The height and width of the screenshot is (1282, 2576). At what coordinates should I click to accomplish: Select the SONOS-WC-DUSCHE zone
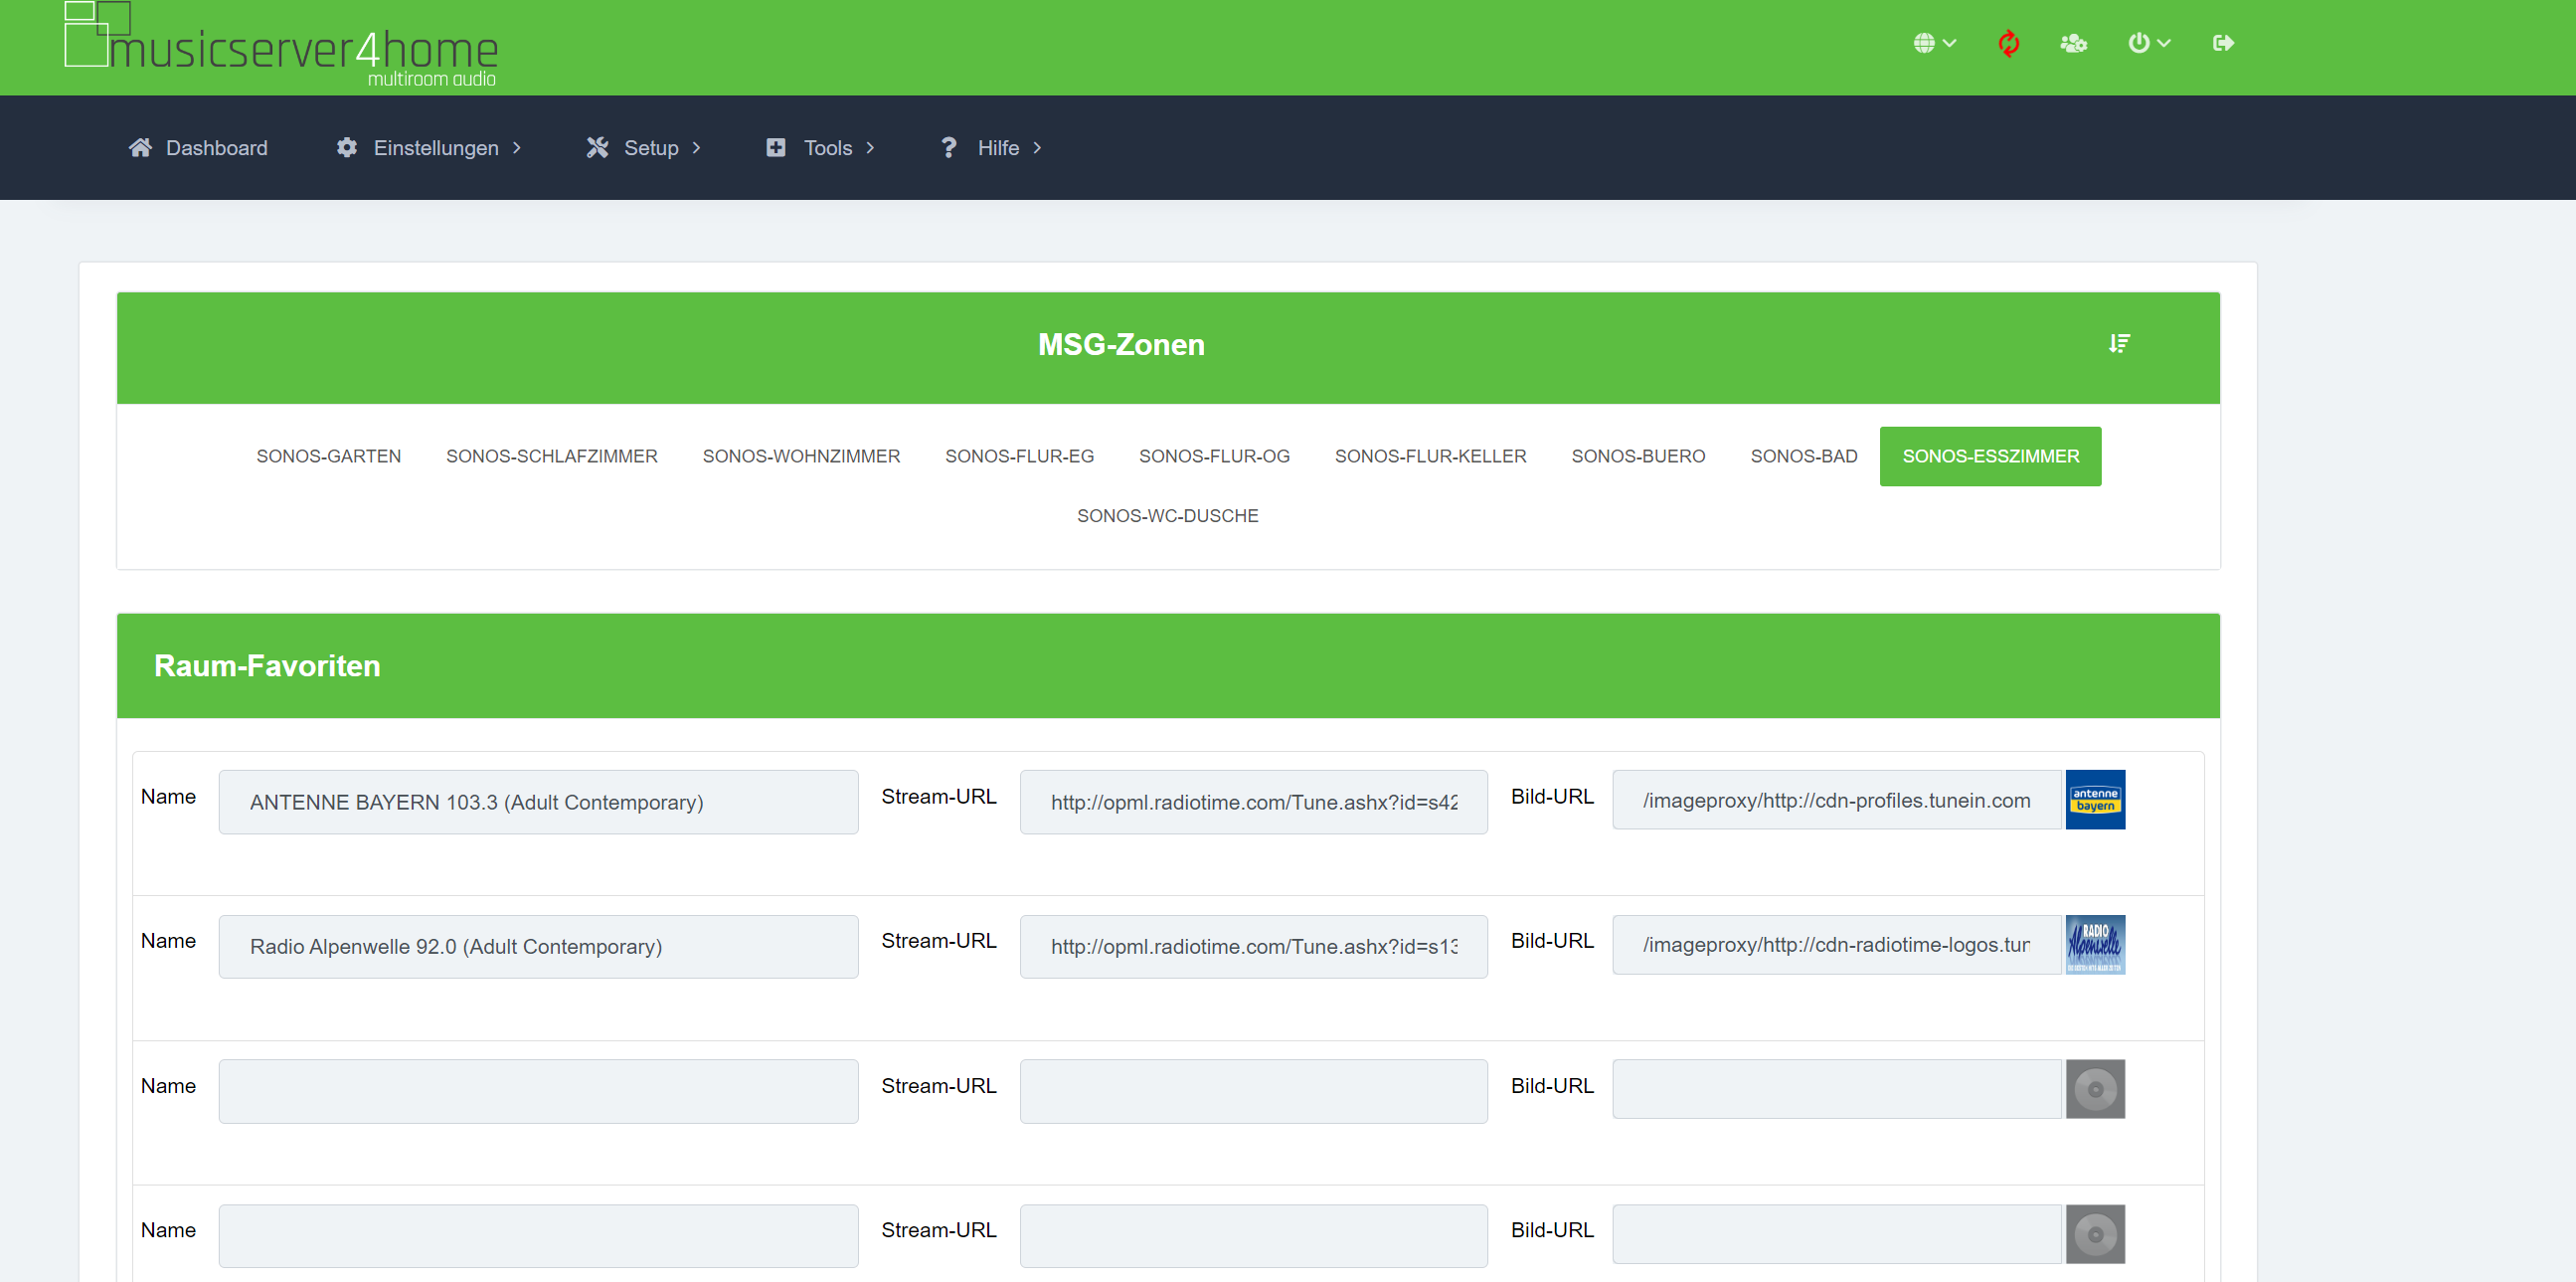(x=1167, y=516)
